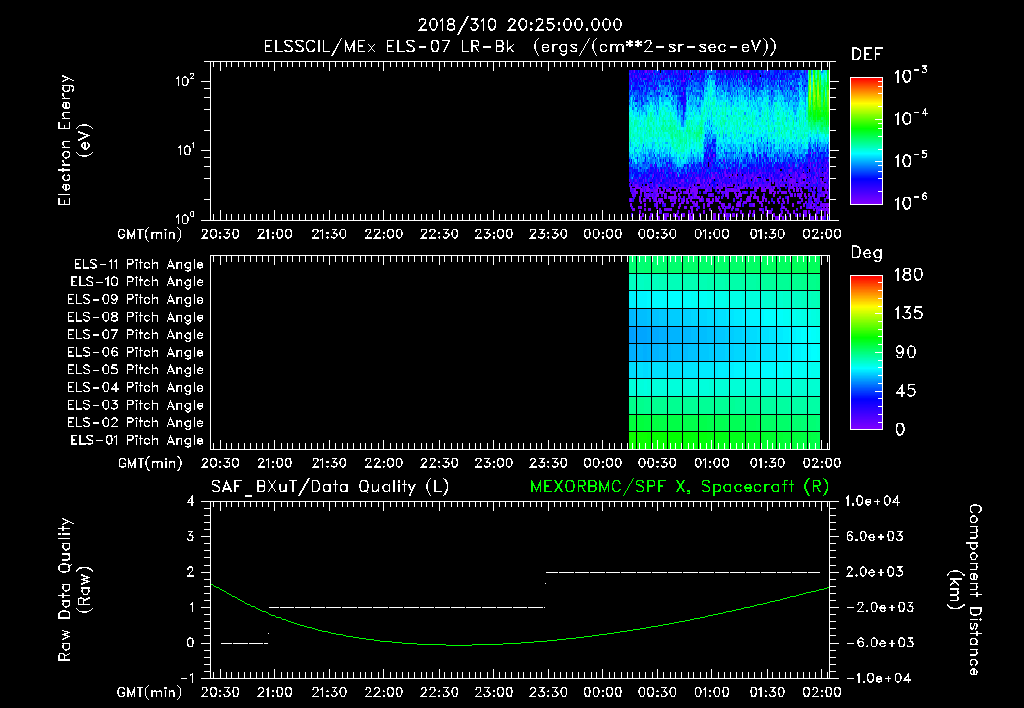
Task: Click the ELS-11 Pitch Angle row label
Action: 138,265
